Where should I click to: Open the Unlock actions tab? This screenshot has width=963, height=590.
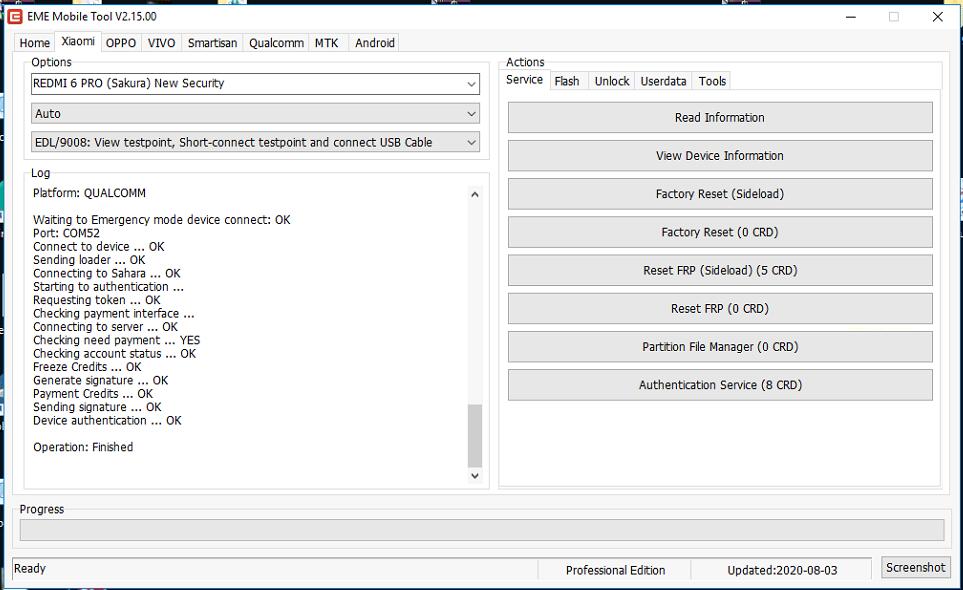pyautogui.click(x=612, y=81)
